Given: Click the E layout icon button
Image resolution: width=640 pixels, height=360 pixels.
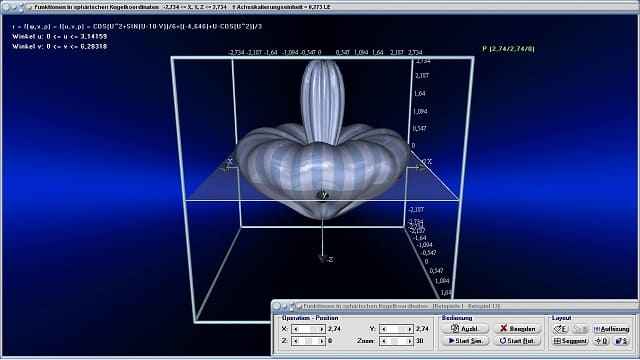Looking at the screenshot, I should pos(560,329).
